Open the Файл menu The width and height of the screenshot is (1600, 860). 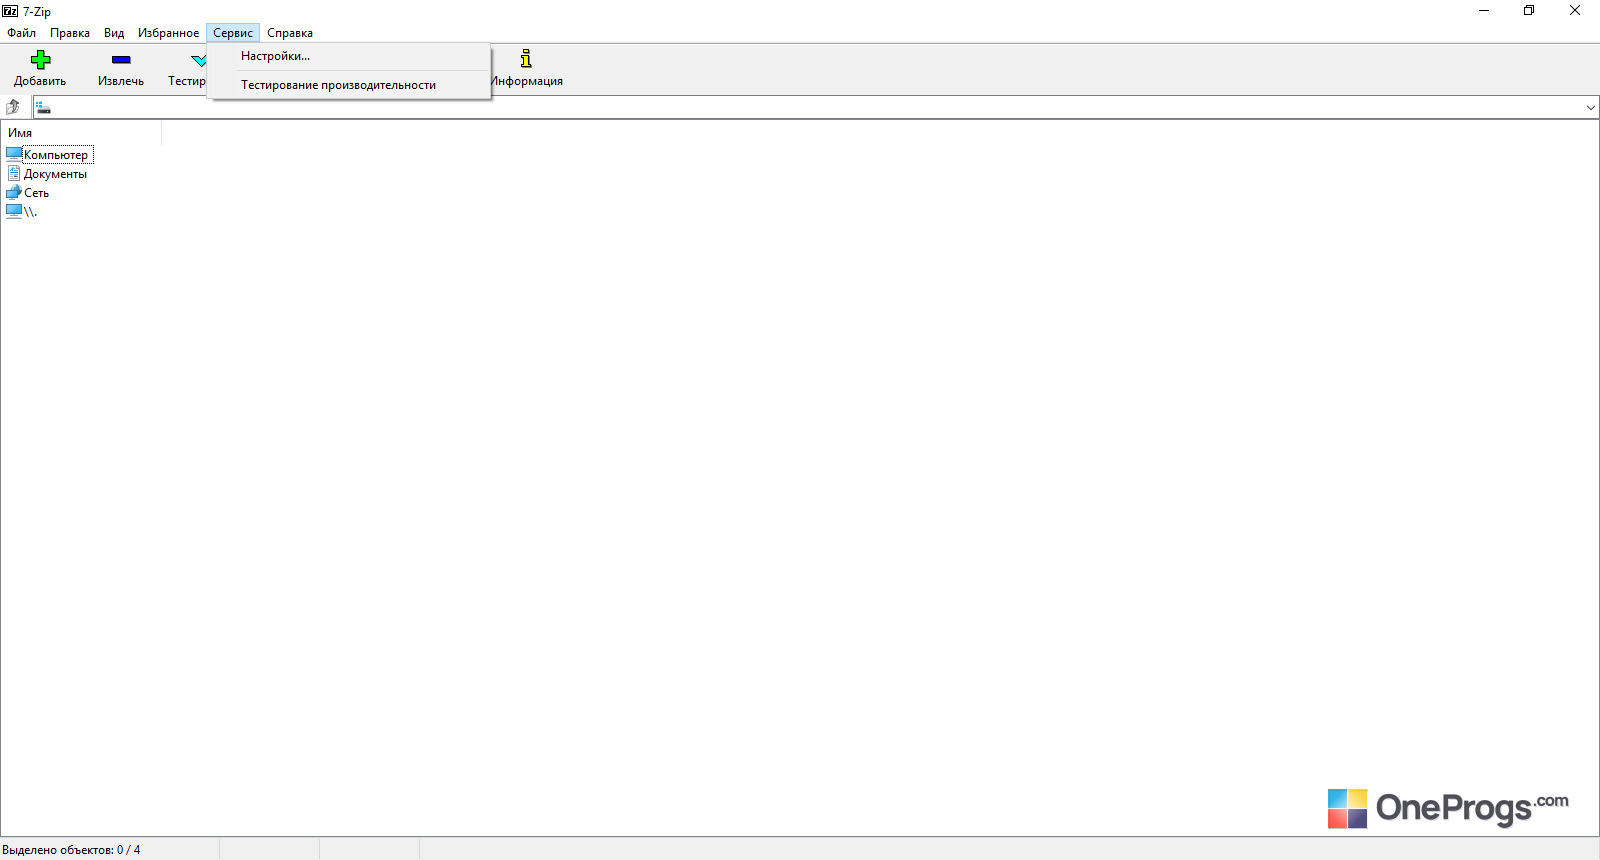tap(21, 33)
